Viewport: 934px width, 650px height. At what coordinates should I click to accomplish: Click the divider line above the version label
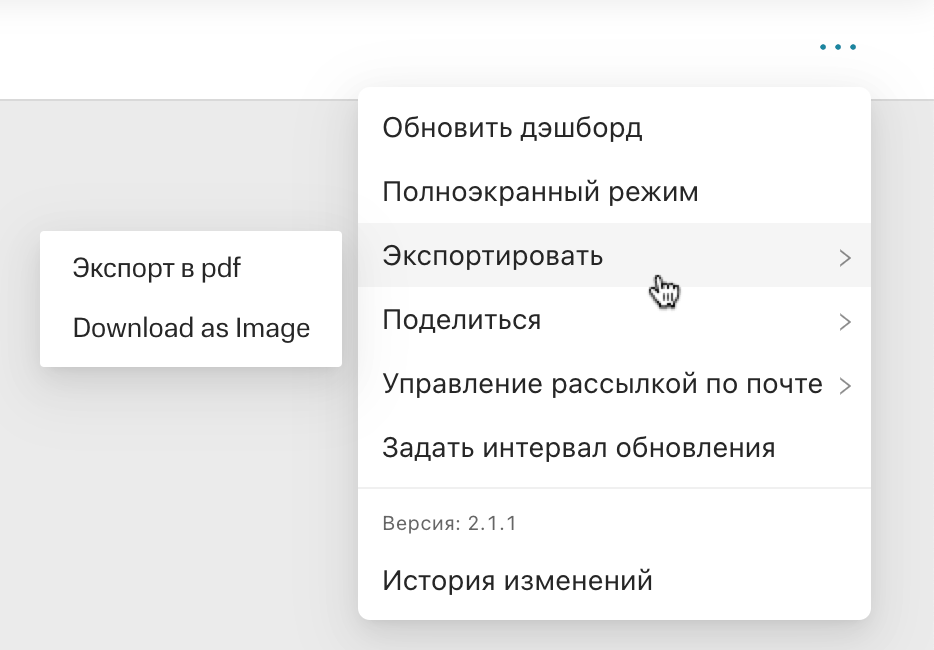614,489
